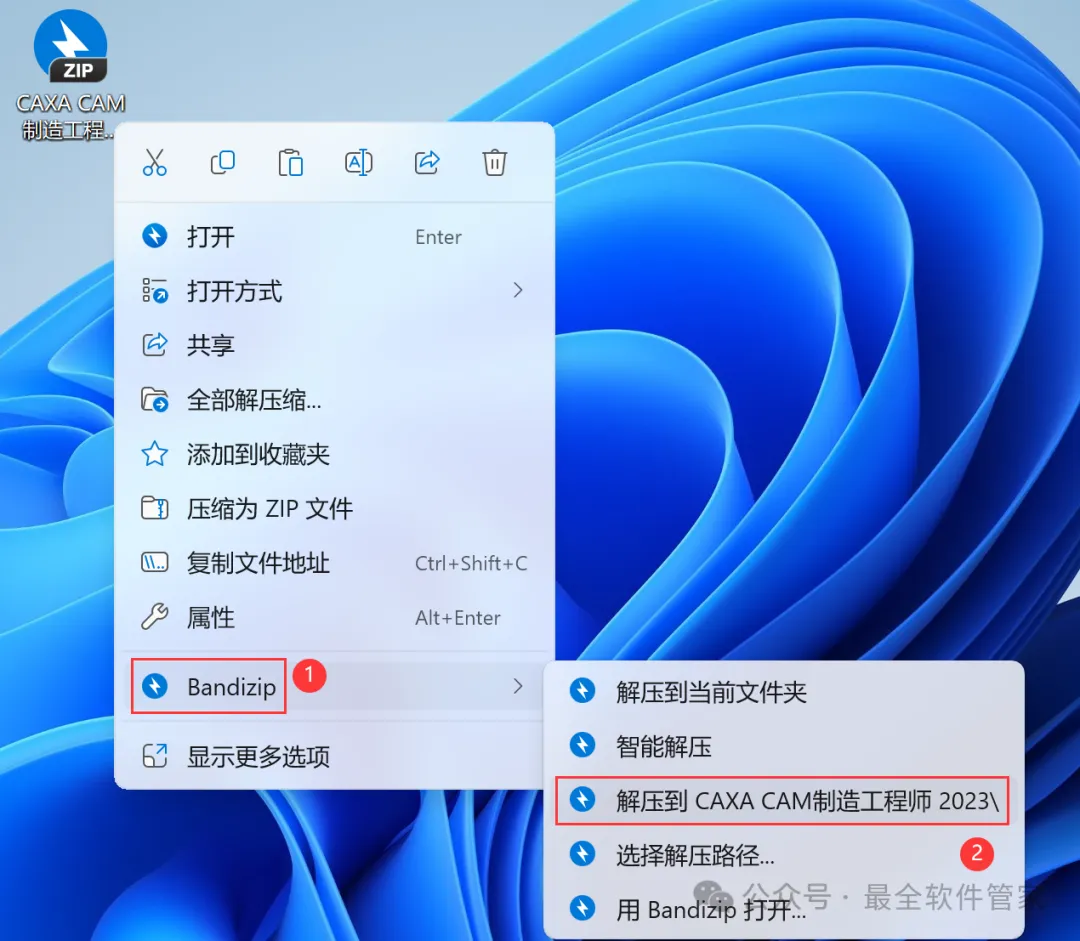Click the Share icon in top row

(426, 163)
